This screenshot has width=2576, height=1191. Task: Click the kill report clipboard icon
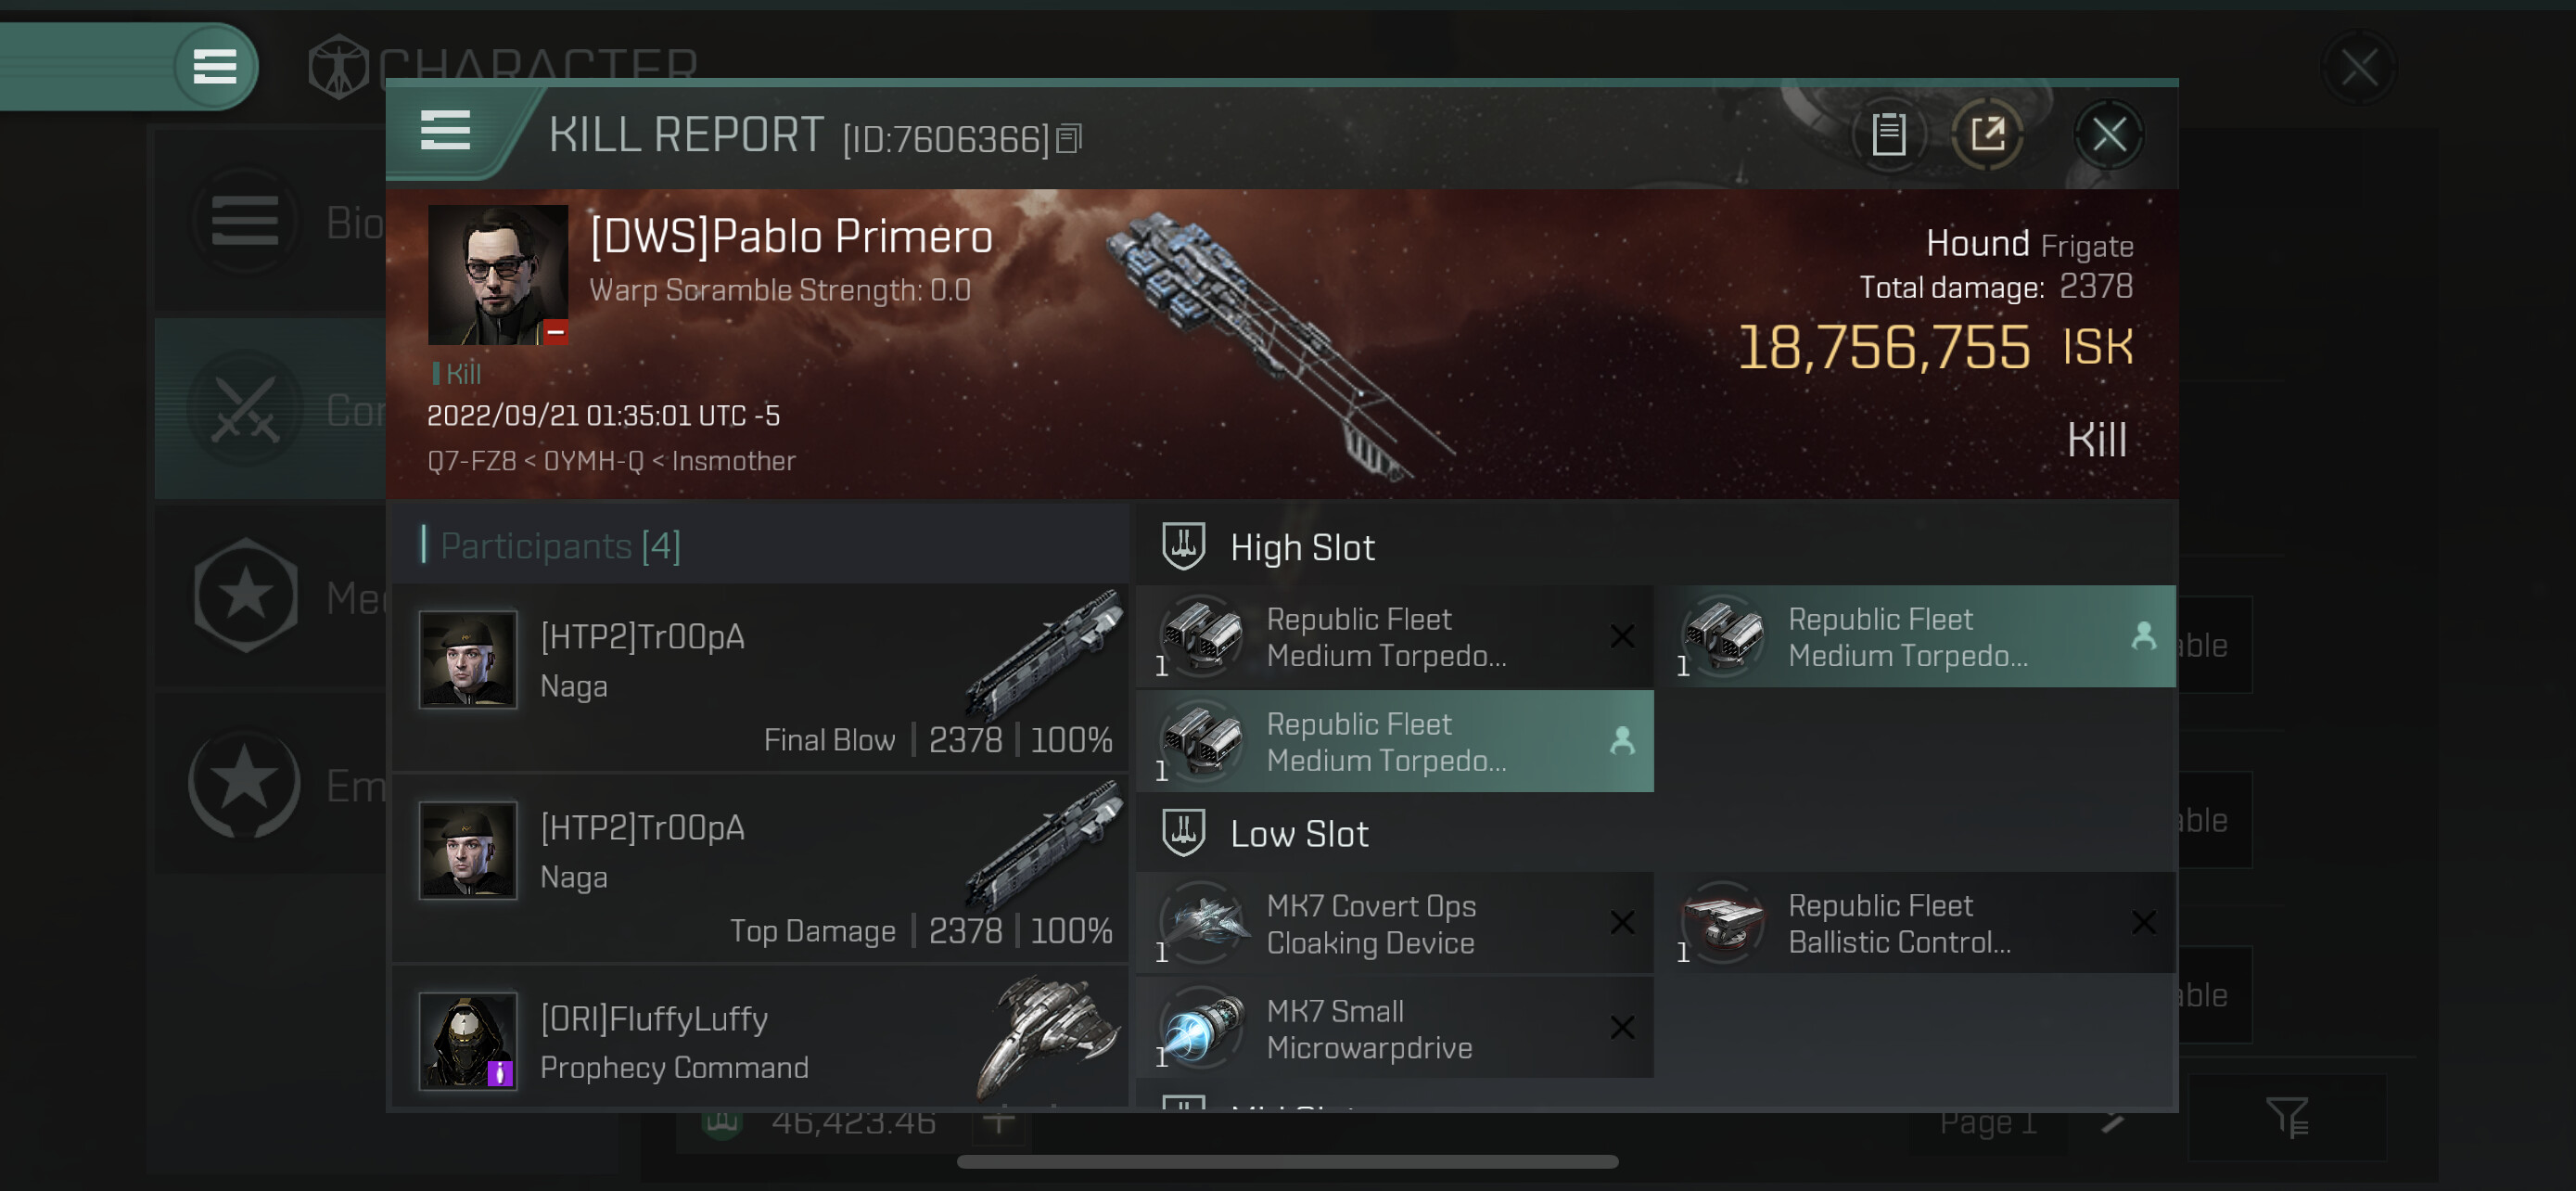coord(1888,134)
